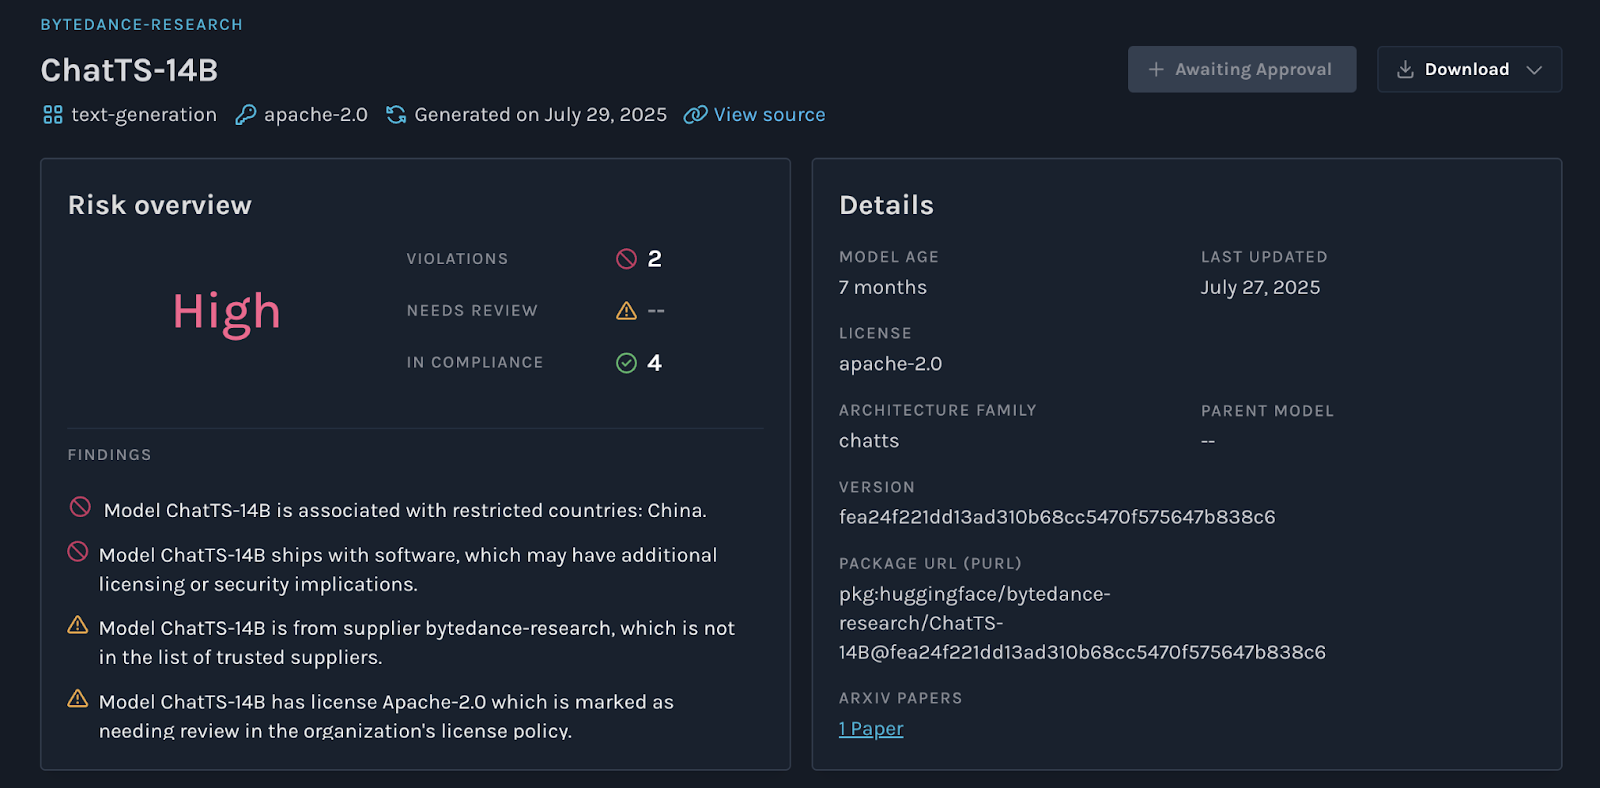Click the apache-2.0 license key icon
Image resolution: width=1600 pixels, height=788 pixels.
(245, 115)
